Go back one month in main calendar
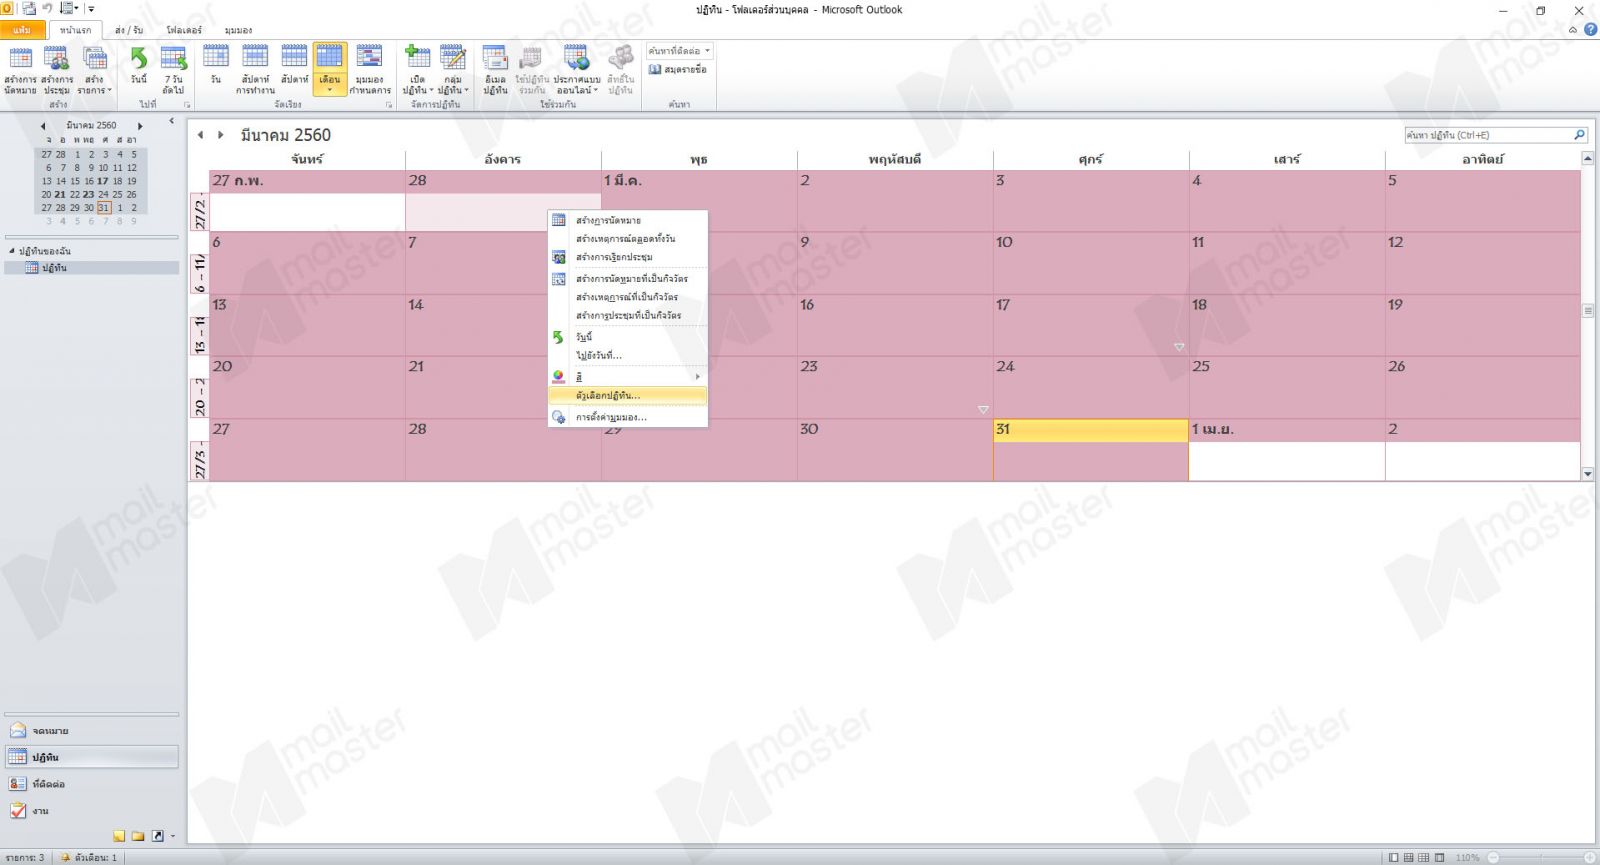This screenshot has width=1600, height=865. point(201,135)
